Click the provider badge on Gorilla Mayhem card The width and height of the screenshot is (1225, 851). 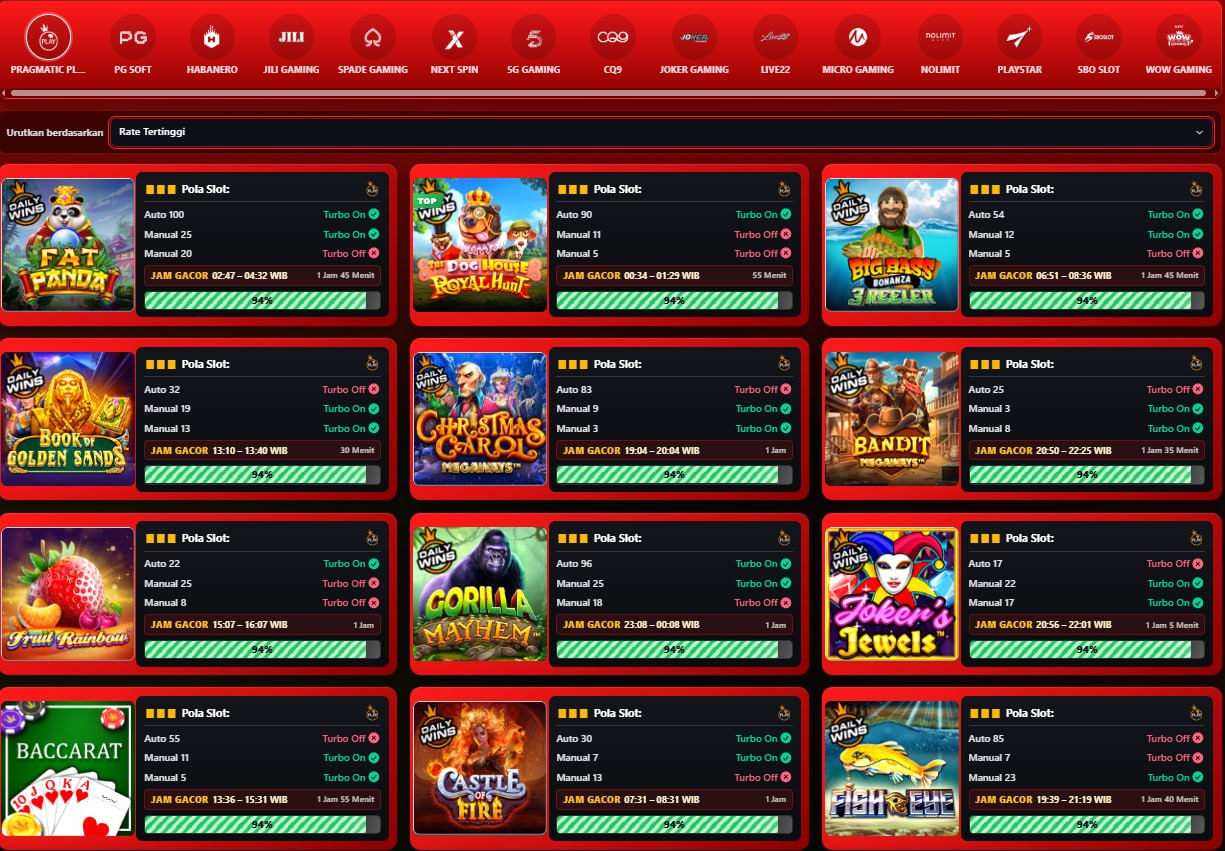pos(785,538)
